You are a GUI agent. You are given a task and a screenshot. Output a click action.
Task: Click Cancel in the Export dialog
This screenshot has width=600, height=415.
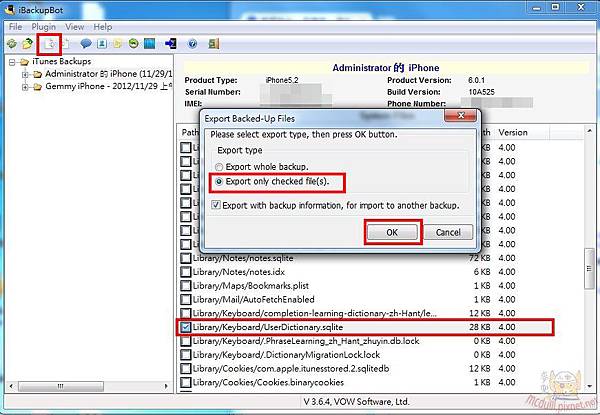(448, 232)
